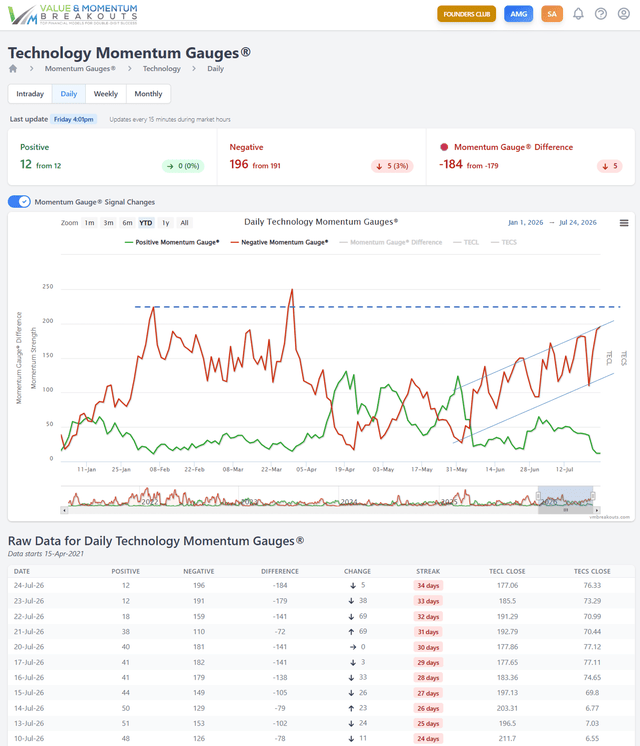Open Momentum Gauges breadcrumb link

[x=80, y=69]
